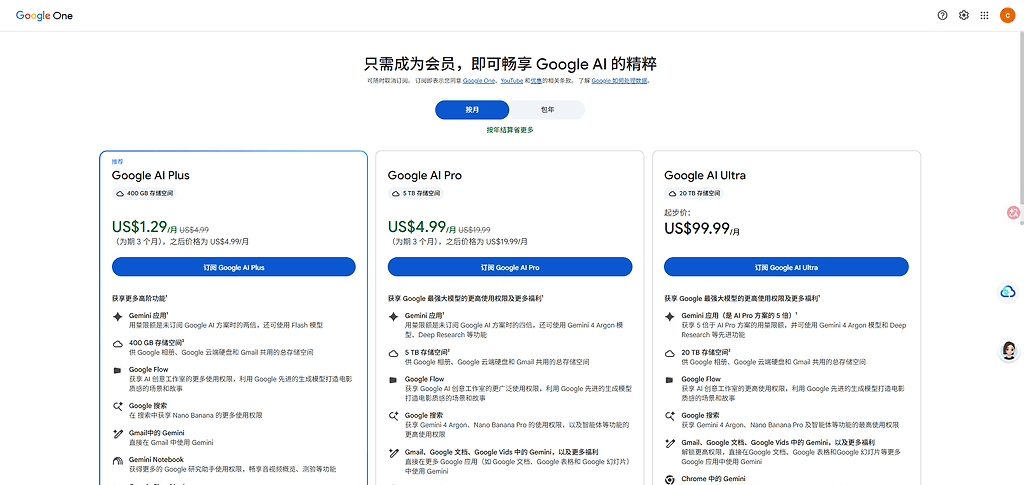Screen dimensions: 1024x485
Task: Click cloud icon beside 5 TB 存储空间 feature
Action: click(x=394, y=353)
